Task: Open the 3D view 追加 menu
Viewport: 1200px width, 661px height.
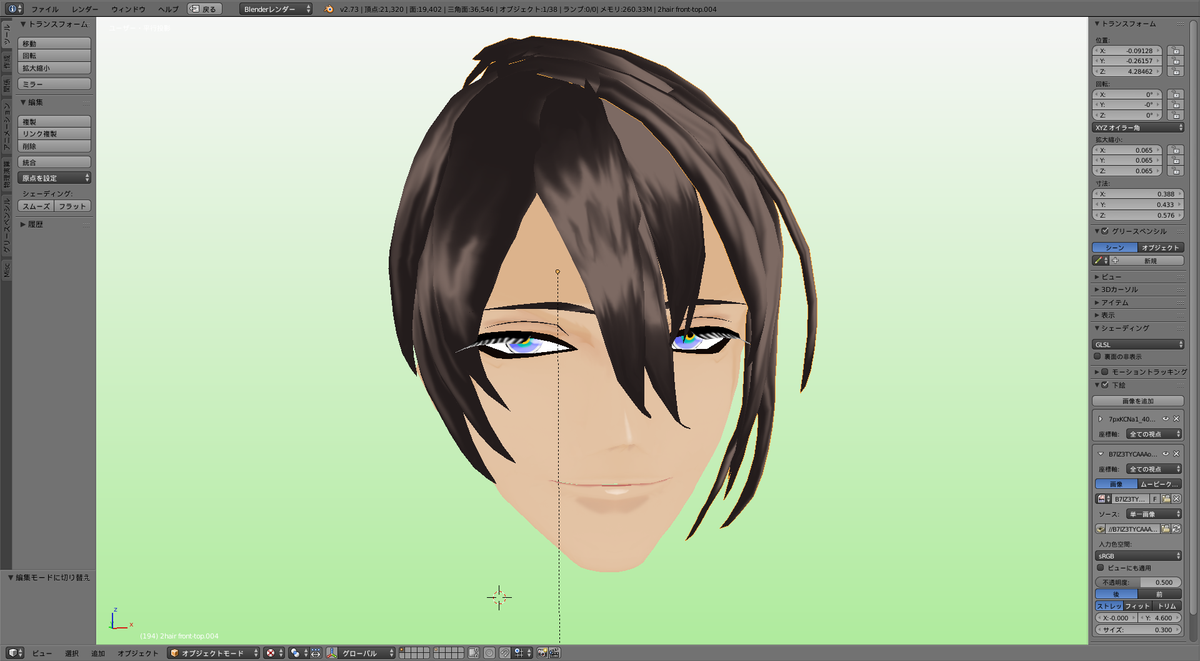Action: click(98, 653)
